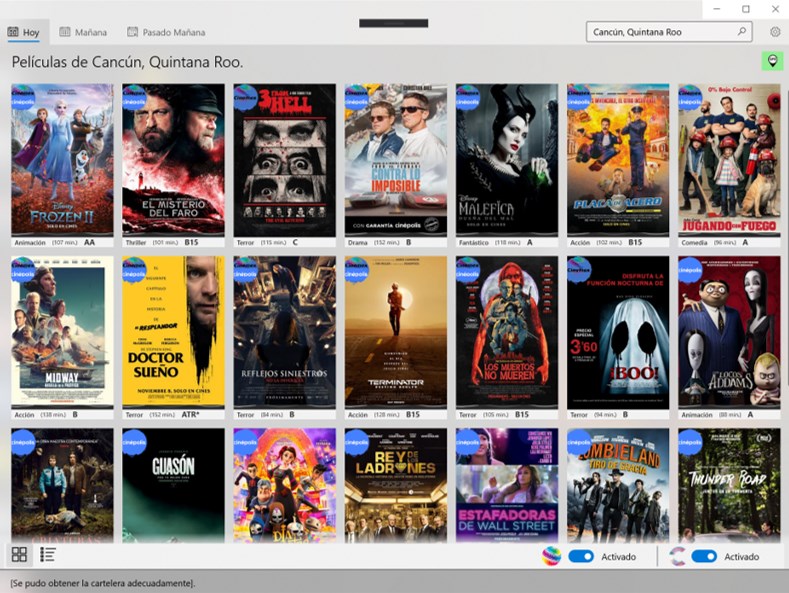This screenshot has height=593, width=789.
Task: Click status message about cartelera
Action: tap(102, 583)
